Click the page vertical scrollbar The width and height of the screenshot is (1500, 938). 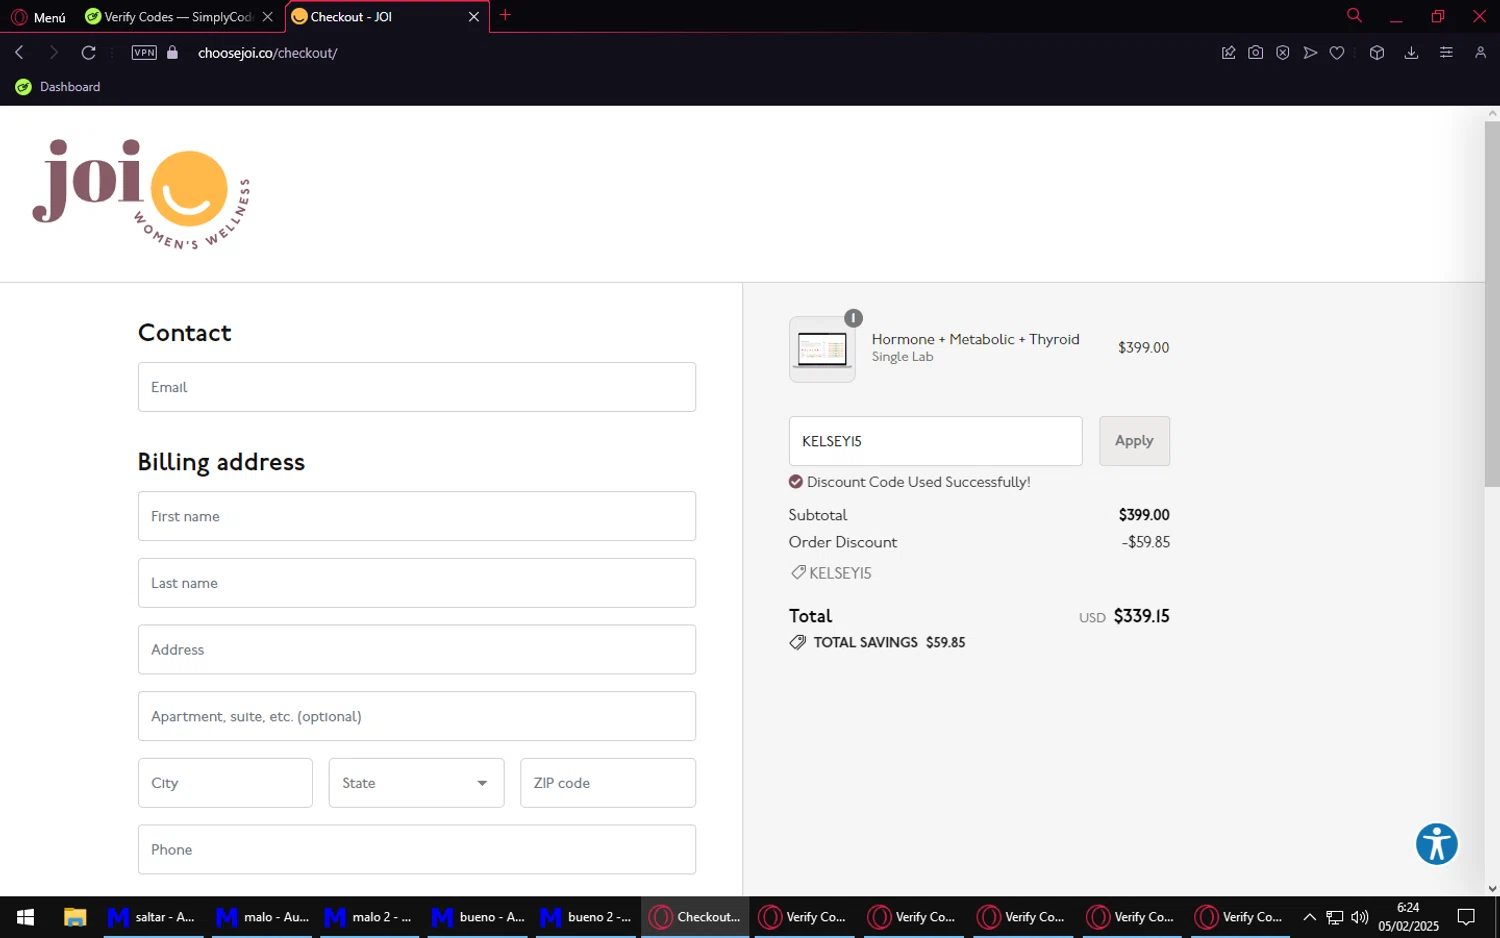pos(1492,304)
